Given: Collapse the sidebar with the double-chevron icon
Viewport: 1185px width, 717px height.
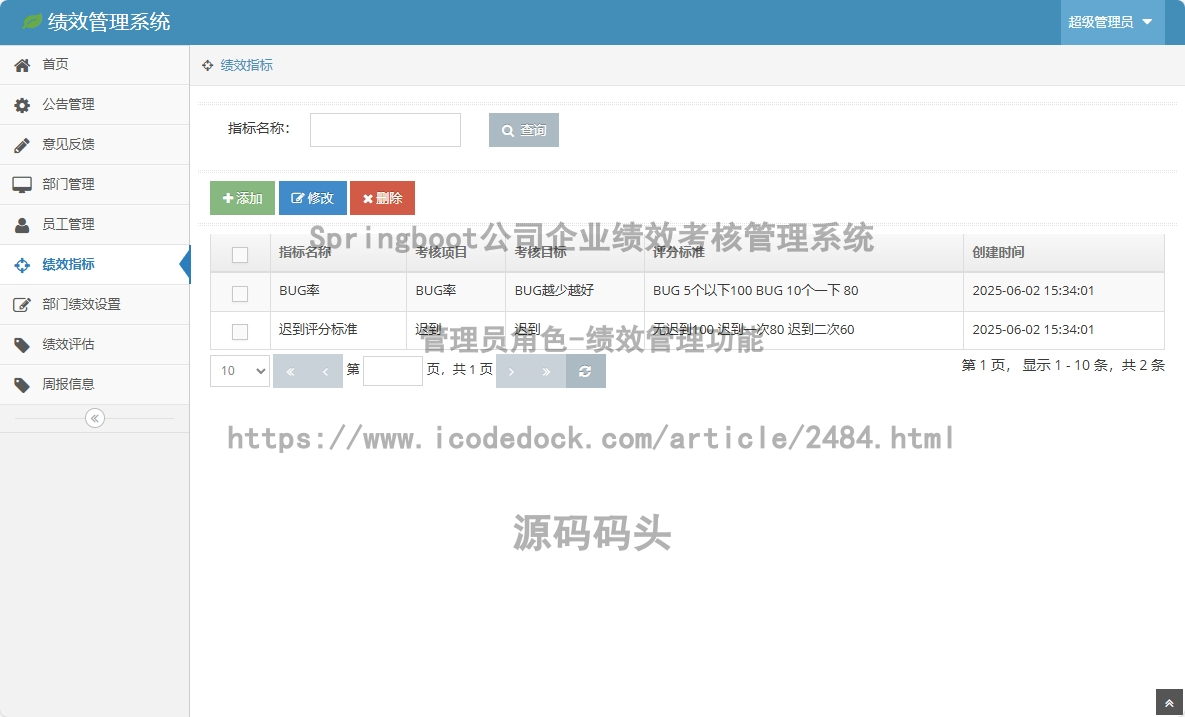Looking at the screenshot, I should click(x=94, y=418).
